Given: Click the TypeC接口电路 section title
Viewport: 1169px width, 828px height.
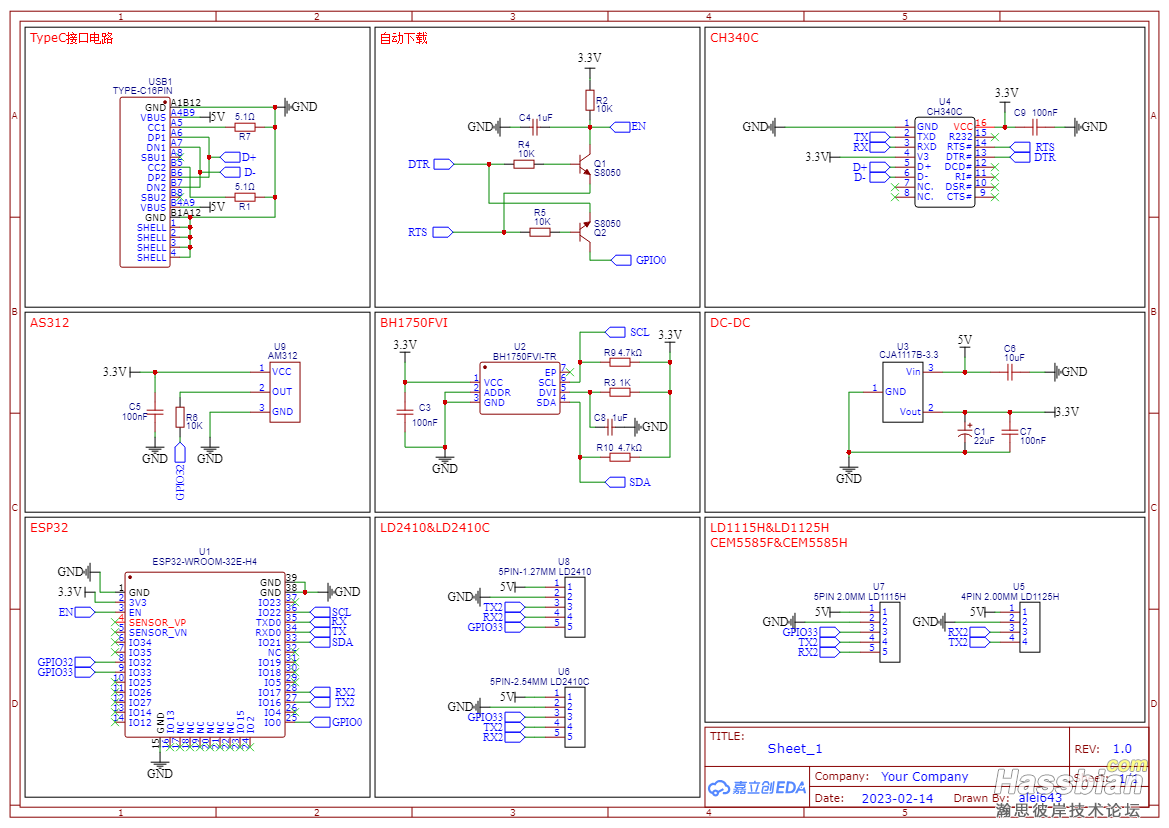Looking at the screenshot, I should click(72, 38).
